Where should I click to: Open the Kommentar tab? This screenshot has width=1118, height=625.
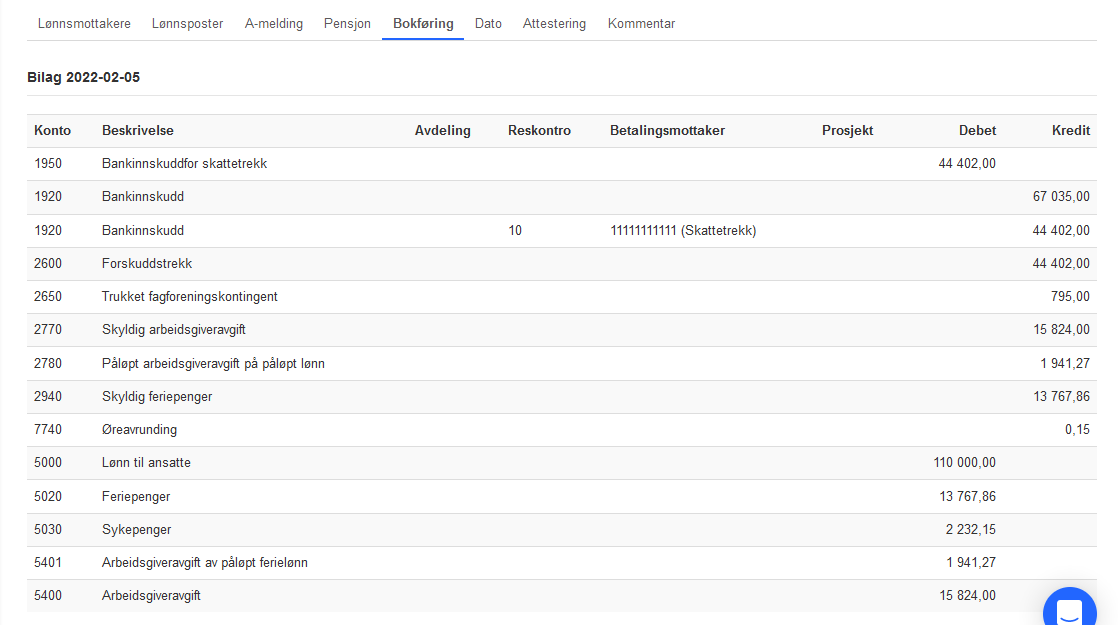(641, 23)
